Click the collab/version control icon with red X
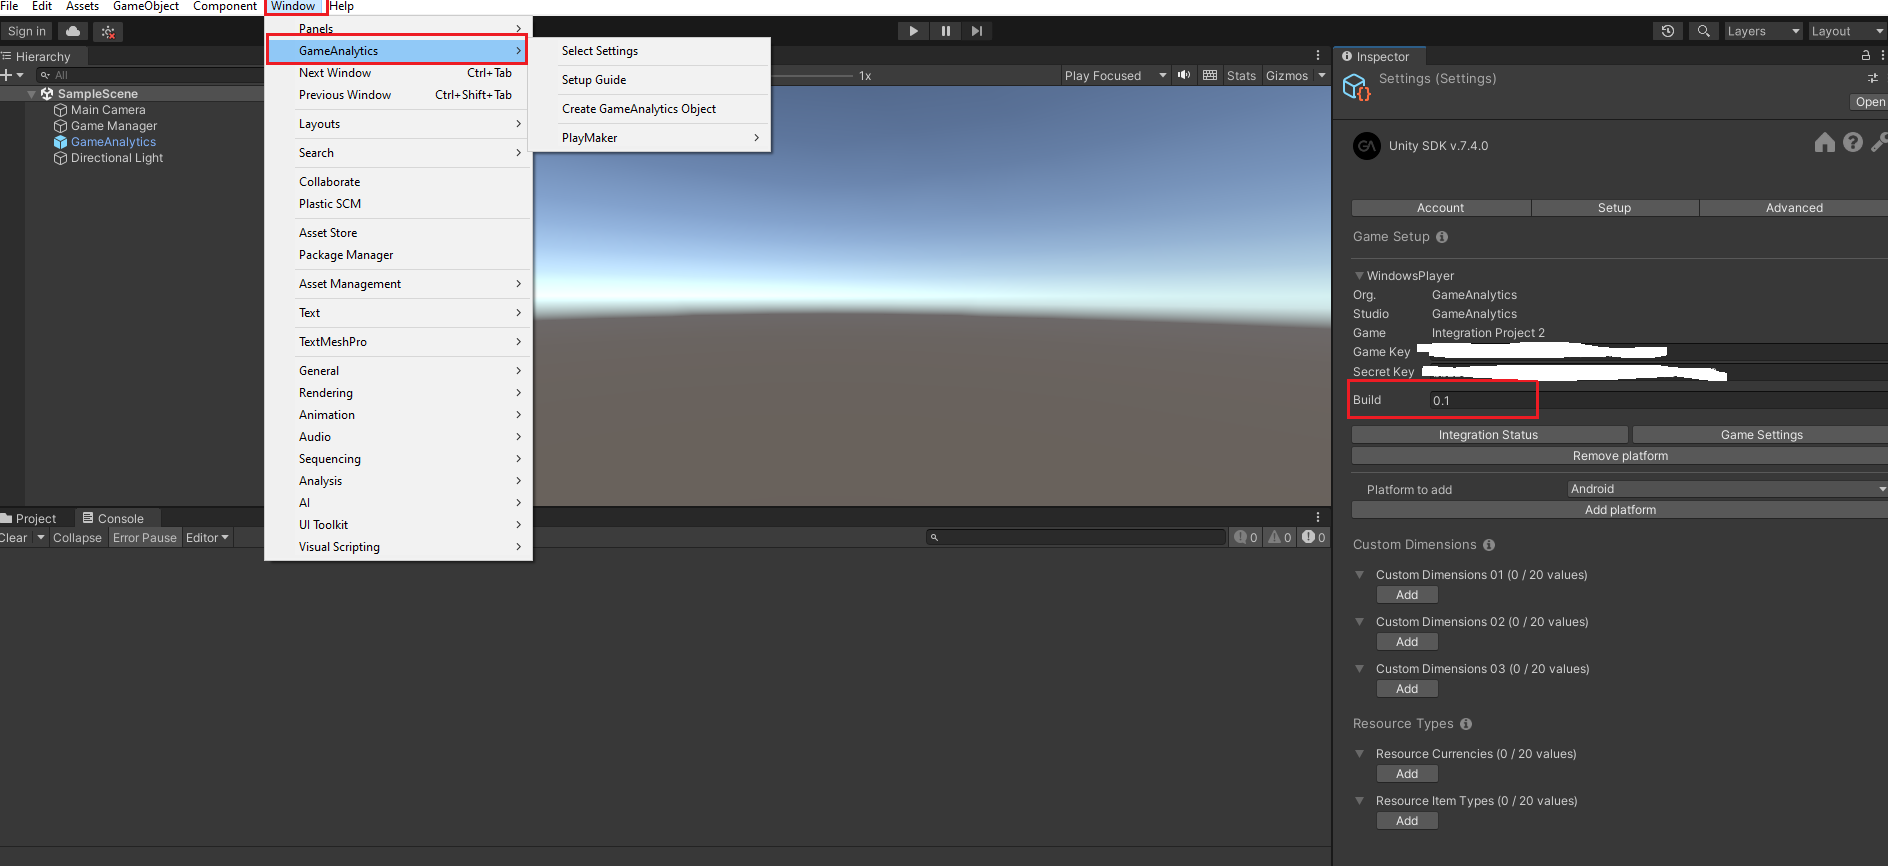Screen dimensions: 1888x866 click(x=108, y=32)
